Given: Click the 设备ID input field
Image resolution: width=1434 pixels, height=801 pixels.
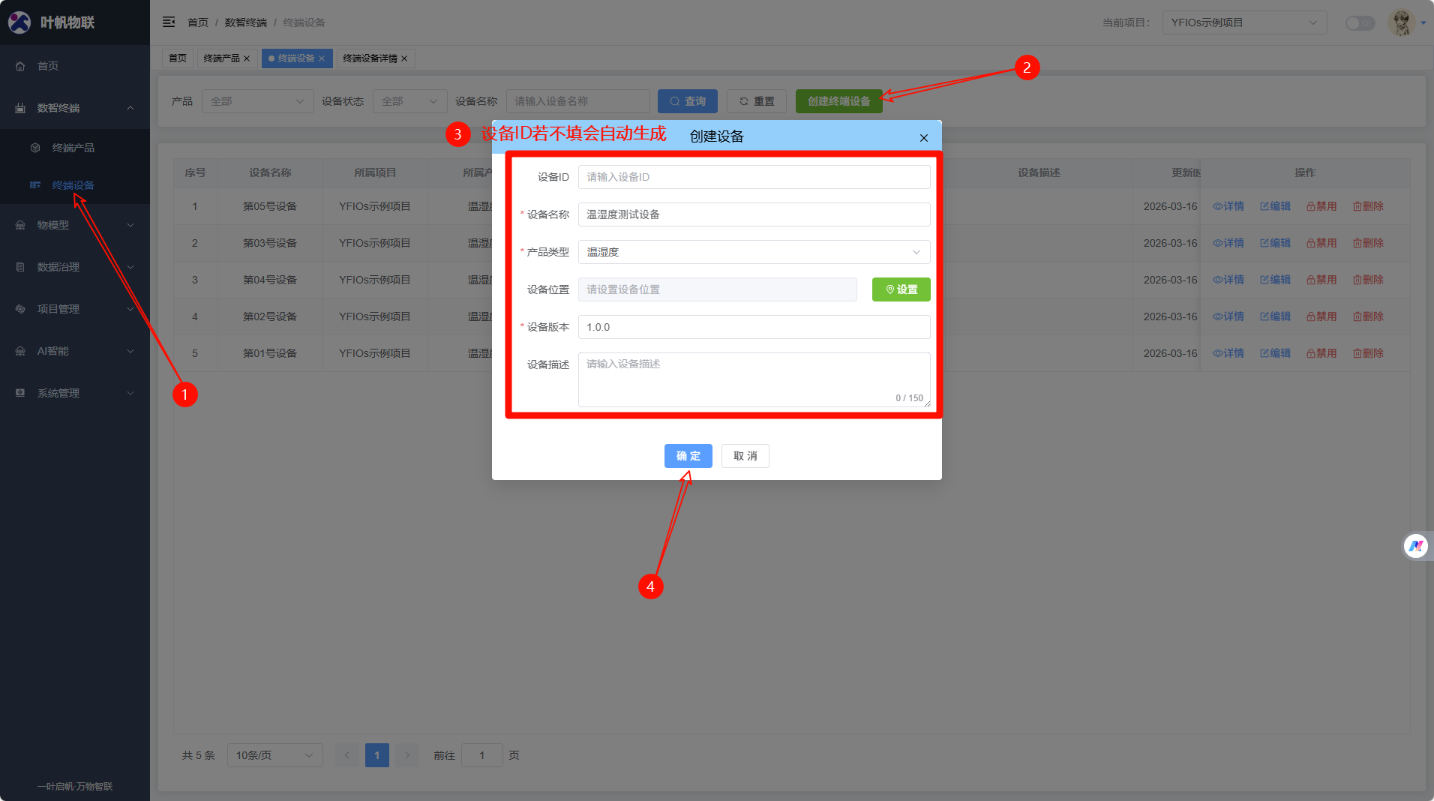Looking at the screenshot, I should click(754, 177).
